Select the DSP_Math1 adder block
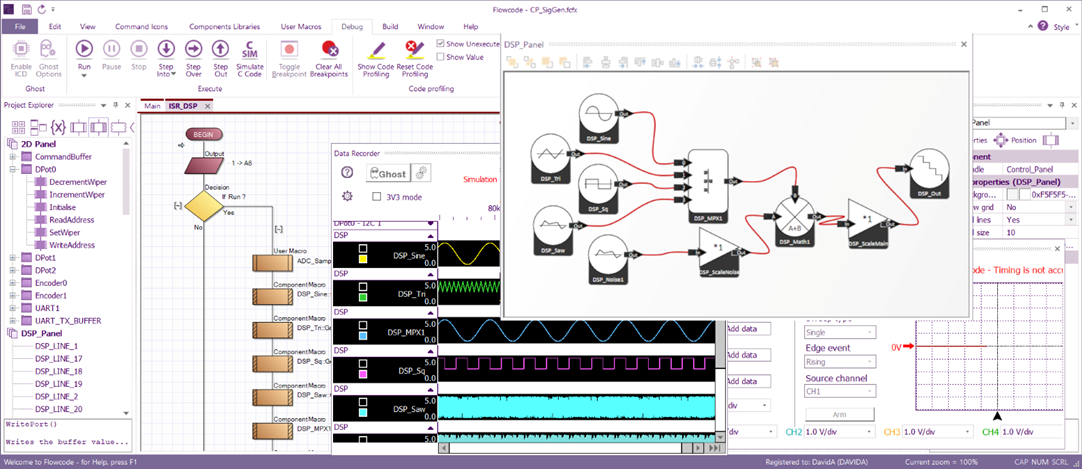 tap(793, 221)
